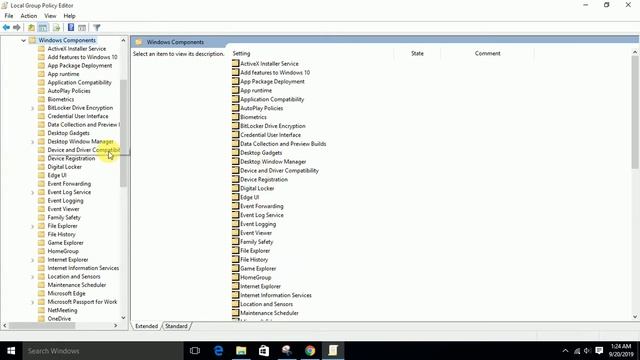Collapse the Windows Components tree node
The width and height of the screenshot is (640, 360).
pos(23,40)
